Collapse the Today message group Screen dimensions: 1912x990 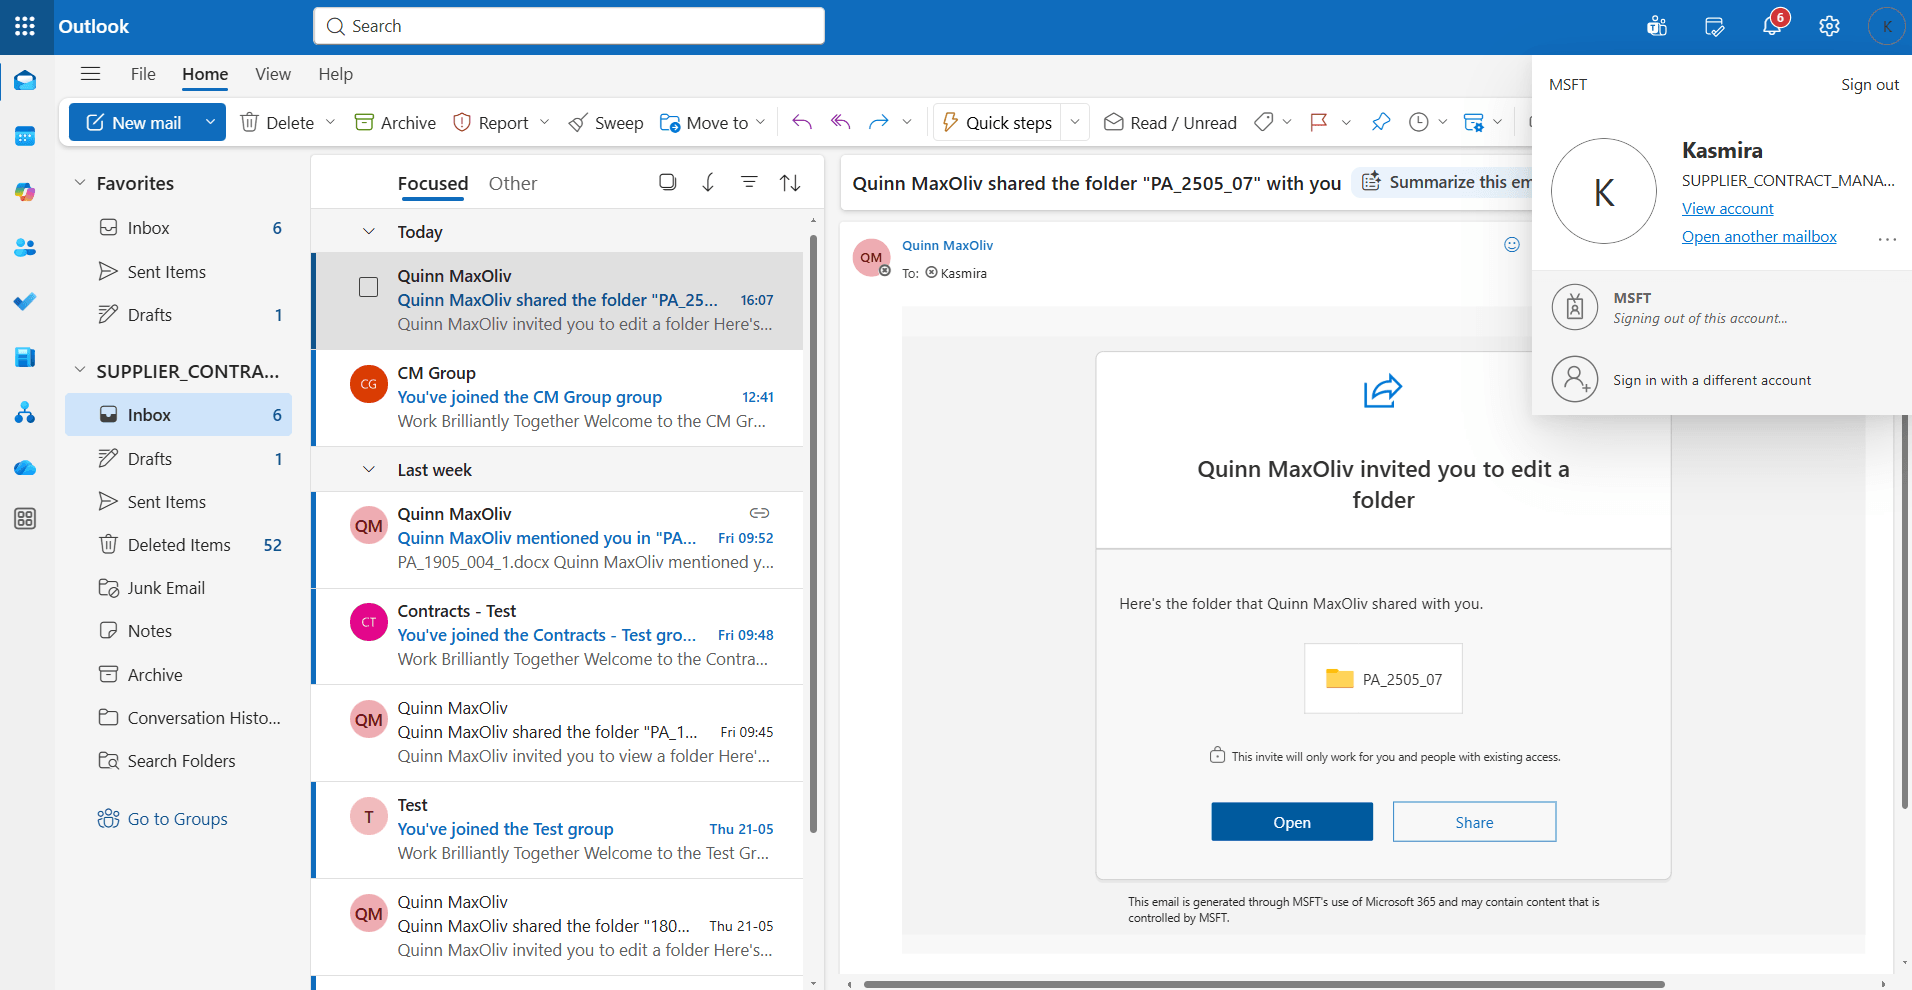tap(369, 232)
